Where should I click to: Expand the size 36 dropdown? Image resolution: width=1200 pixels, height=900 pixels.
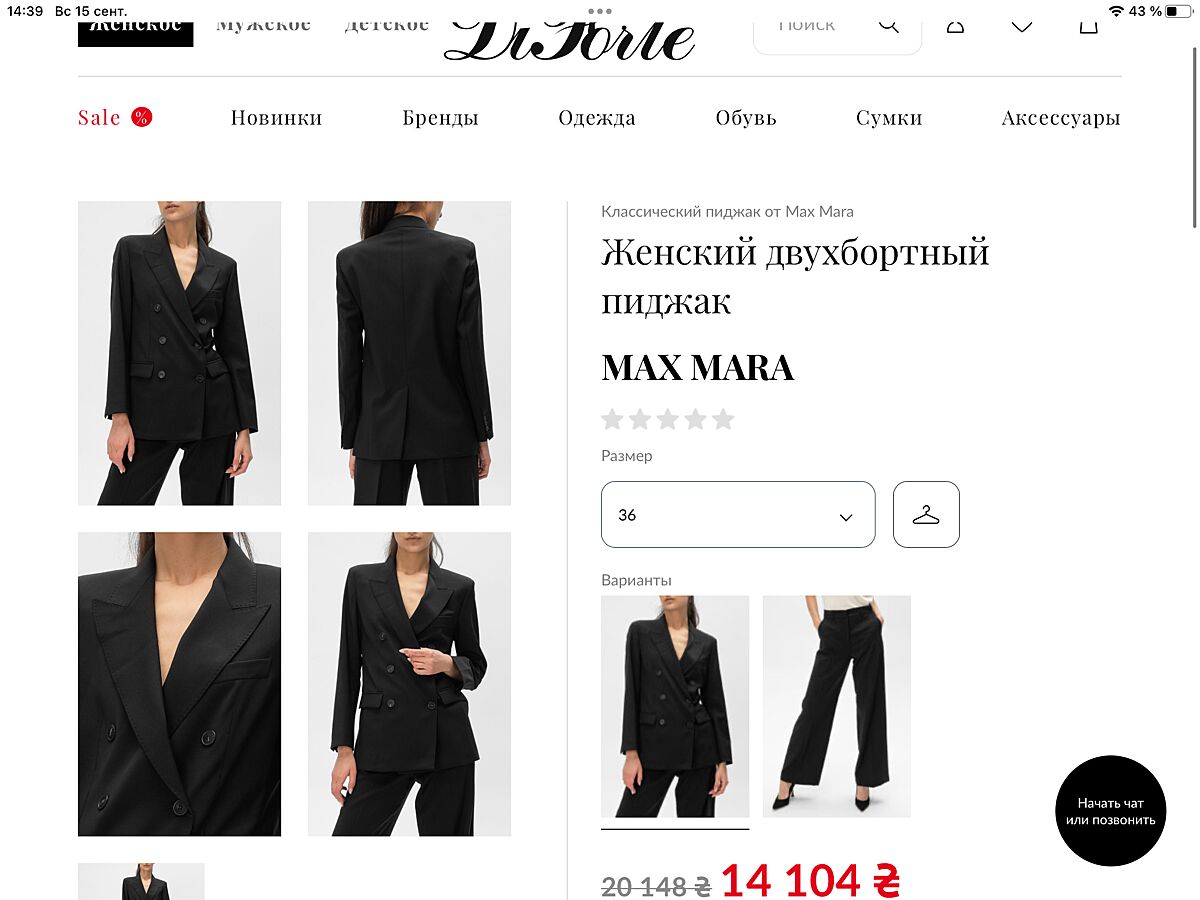coord(738,515)
